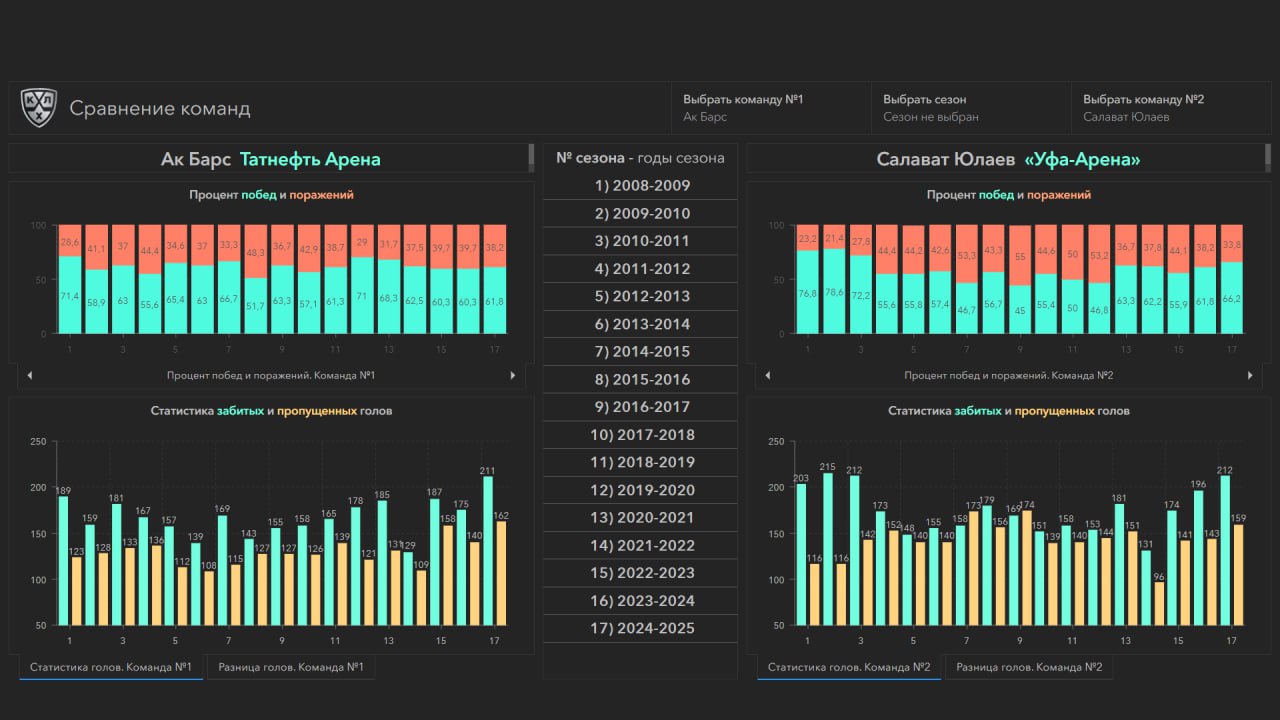This screenshot has width=1280, height=720.
Task: Select season '15) 2022-2023' in list
Action: 640,574
